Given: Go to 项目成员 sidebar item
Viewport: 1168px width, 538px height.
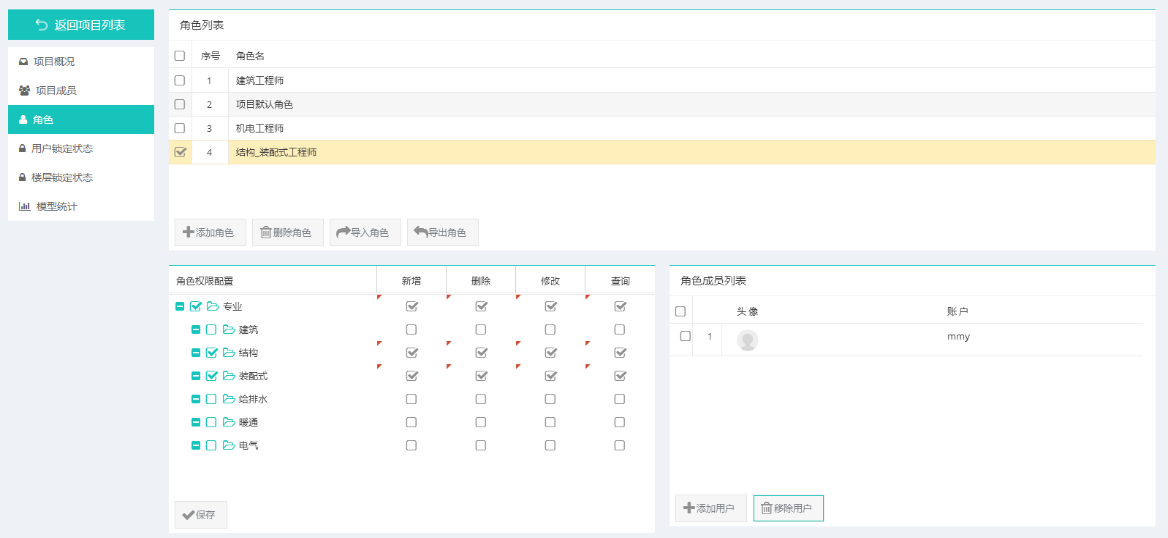Looking at the screenshot, I should pyautogui.click(x=55, y=91).
